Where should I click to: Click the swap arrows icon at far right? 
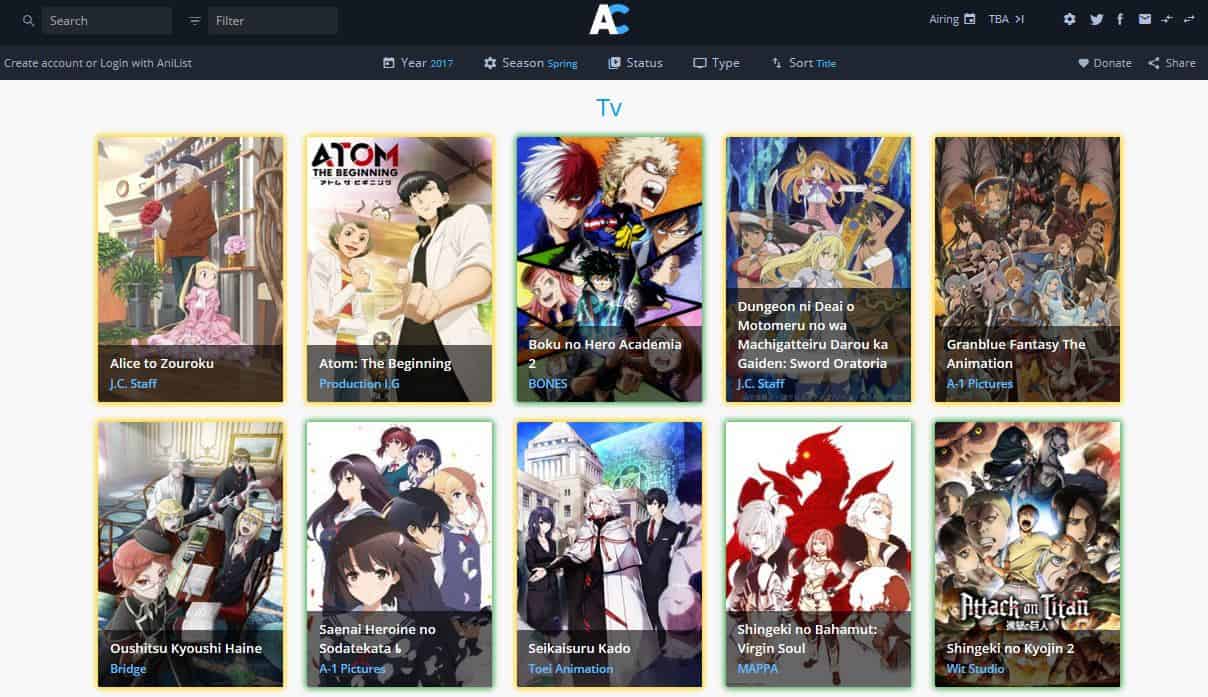[x=1189, y=19]
